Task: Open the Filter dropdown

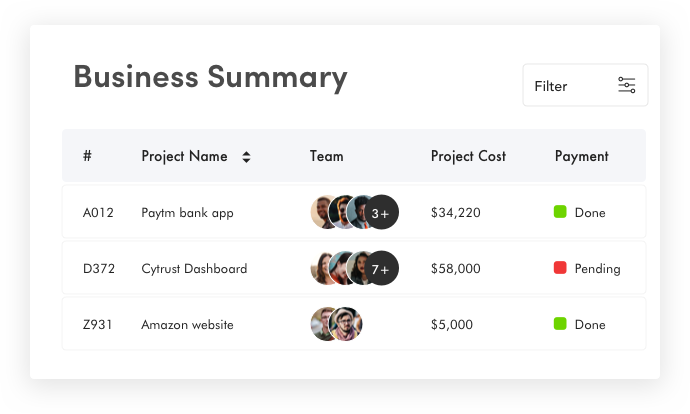Action: (585, 86)
